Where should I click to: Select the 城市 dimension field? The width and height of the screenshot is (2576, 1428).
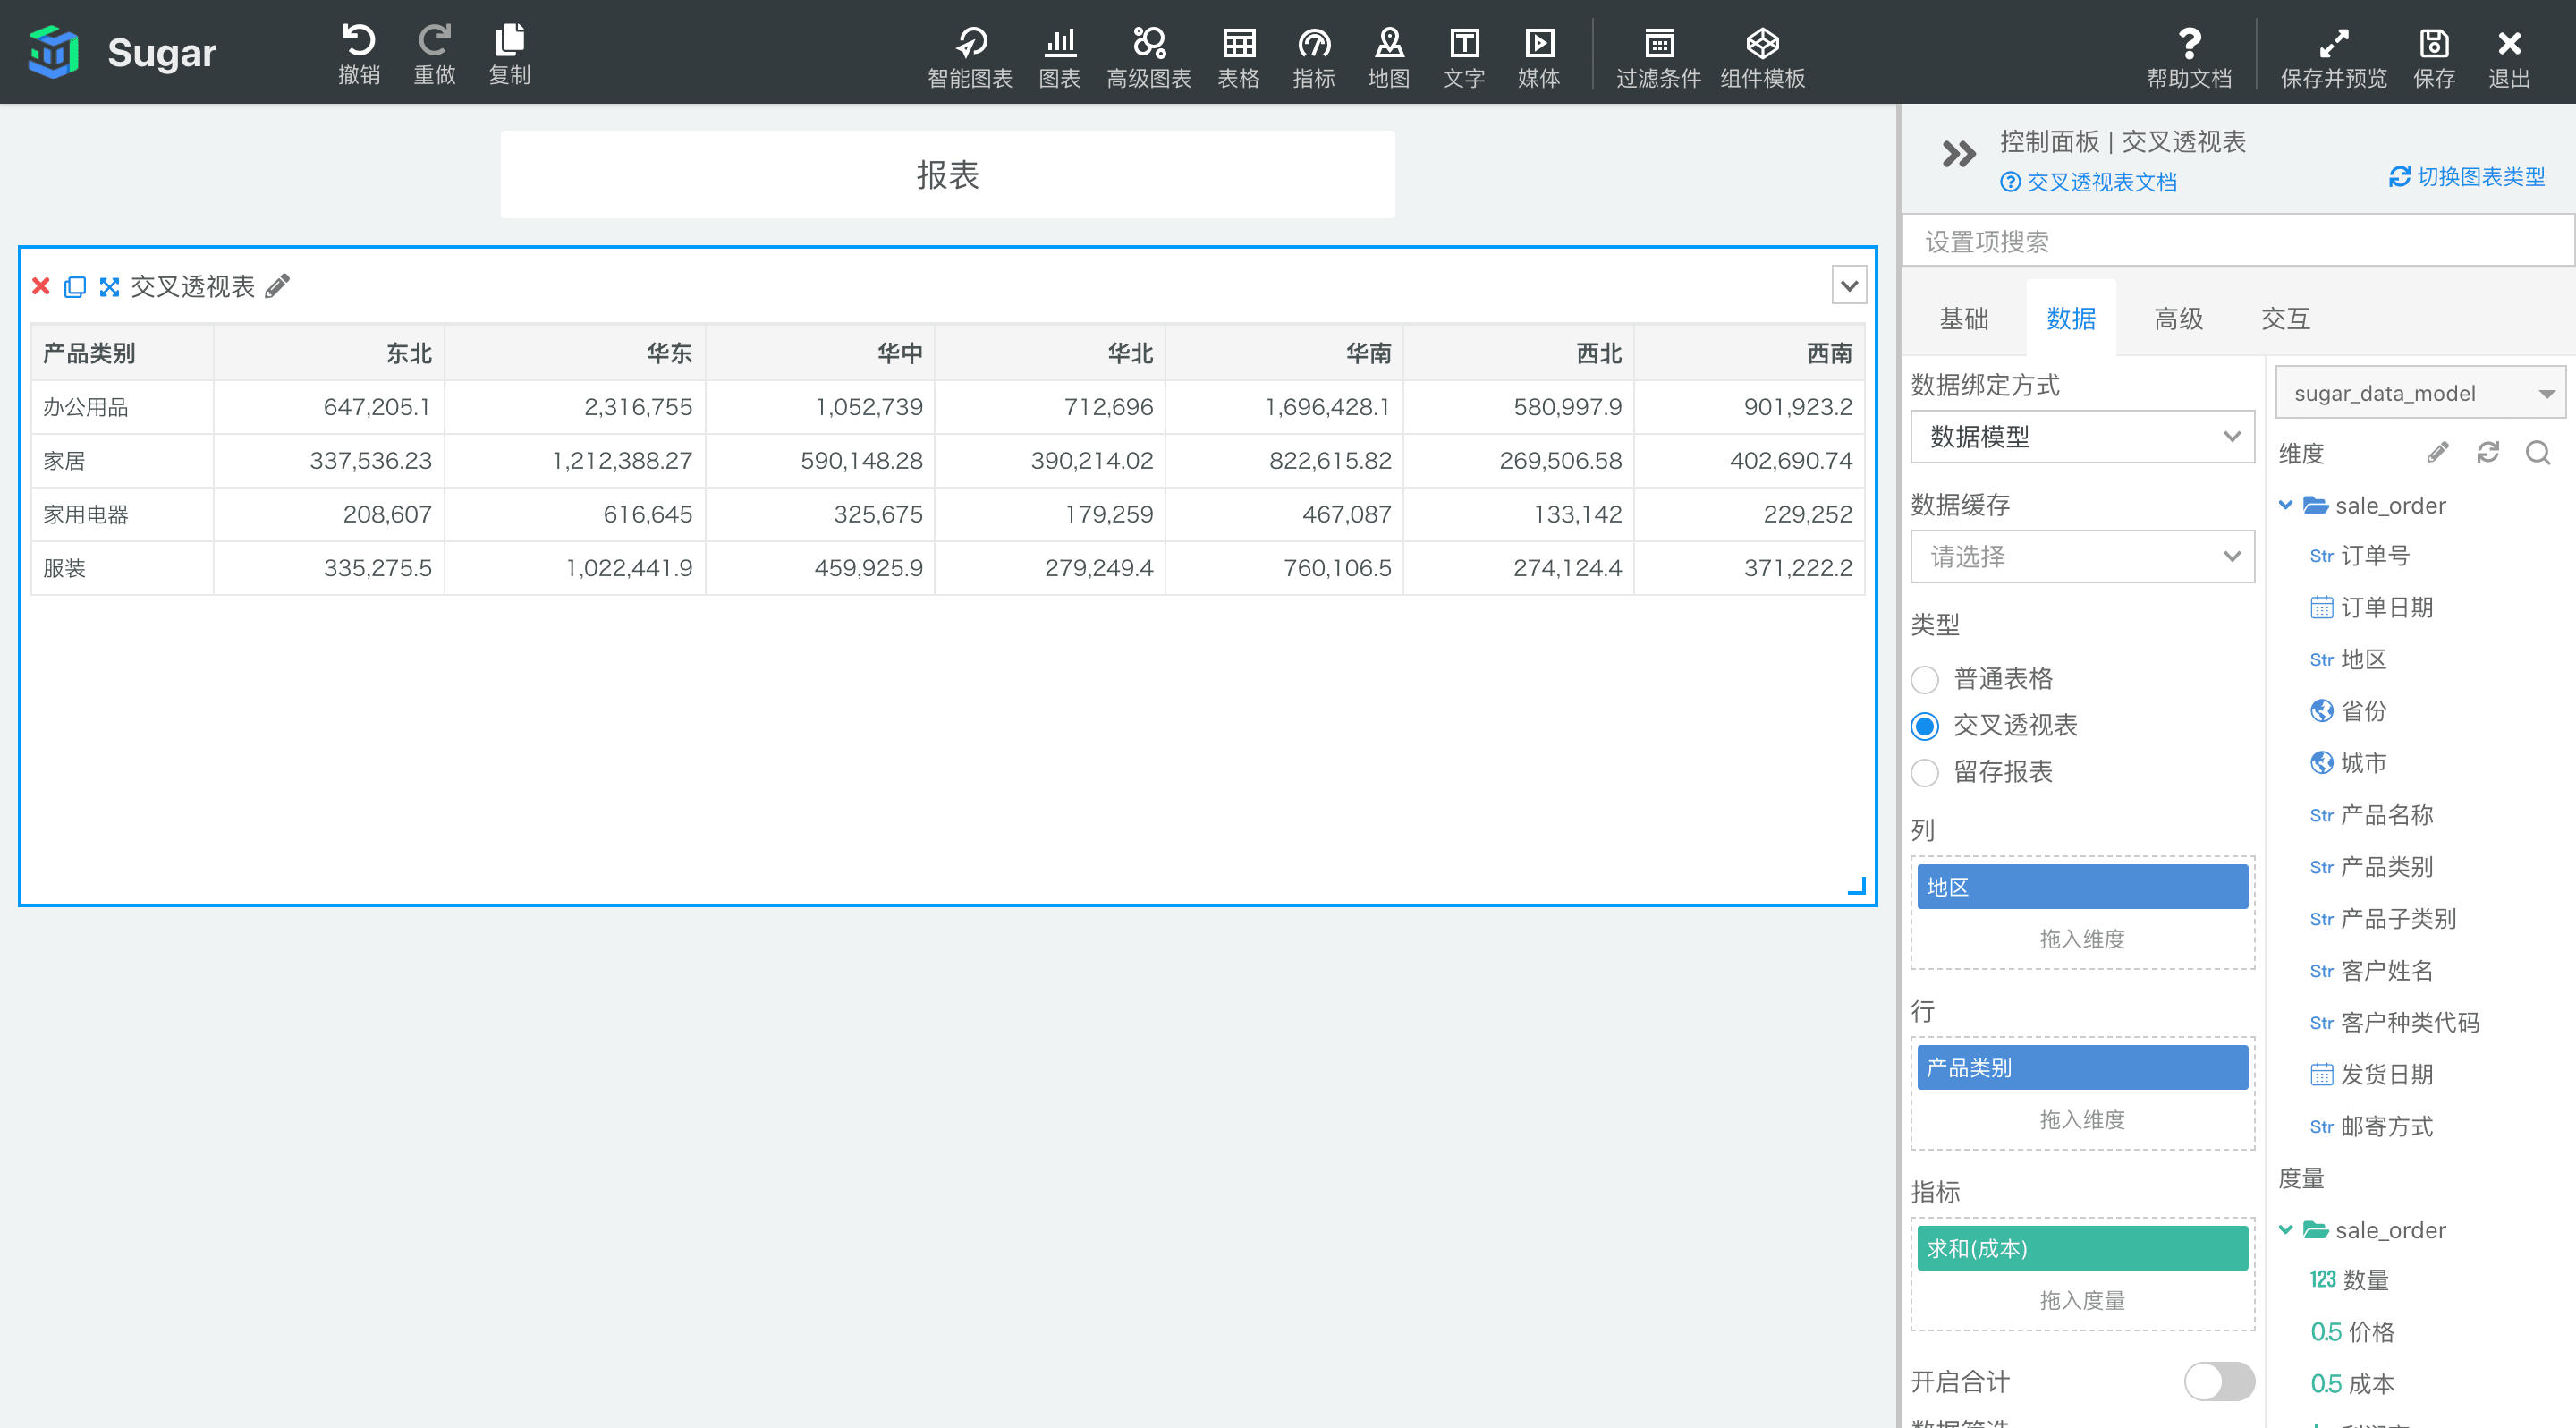coord(2348,764)
